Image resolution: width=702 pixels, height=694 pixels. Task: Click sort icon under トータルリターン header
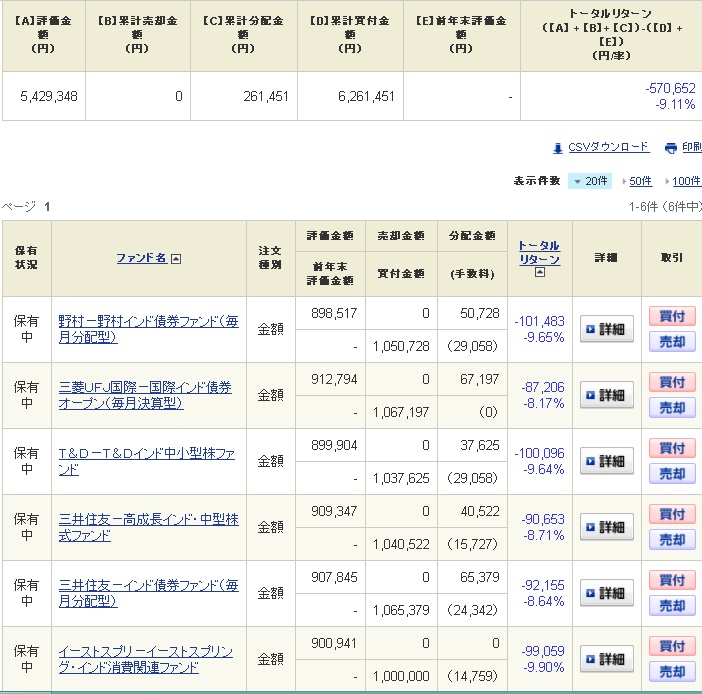tap(539, 272)
